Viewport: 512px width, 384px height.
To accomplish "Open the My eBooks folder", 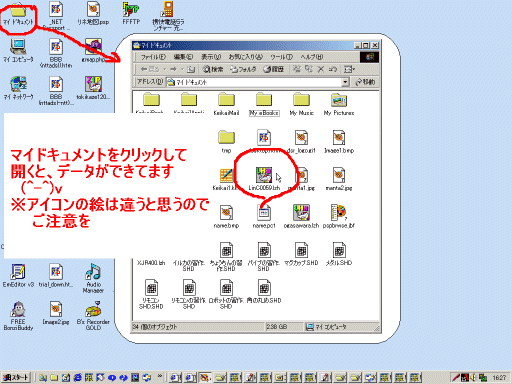I will (264, 105).
